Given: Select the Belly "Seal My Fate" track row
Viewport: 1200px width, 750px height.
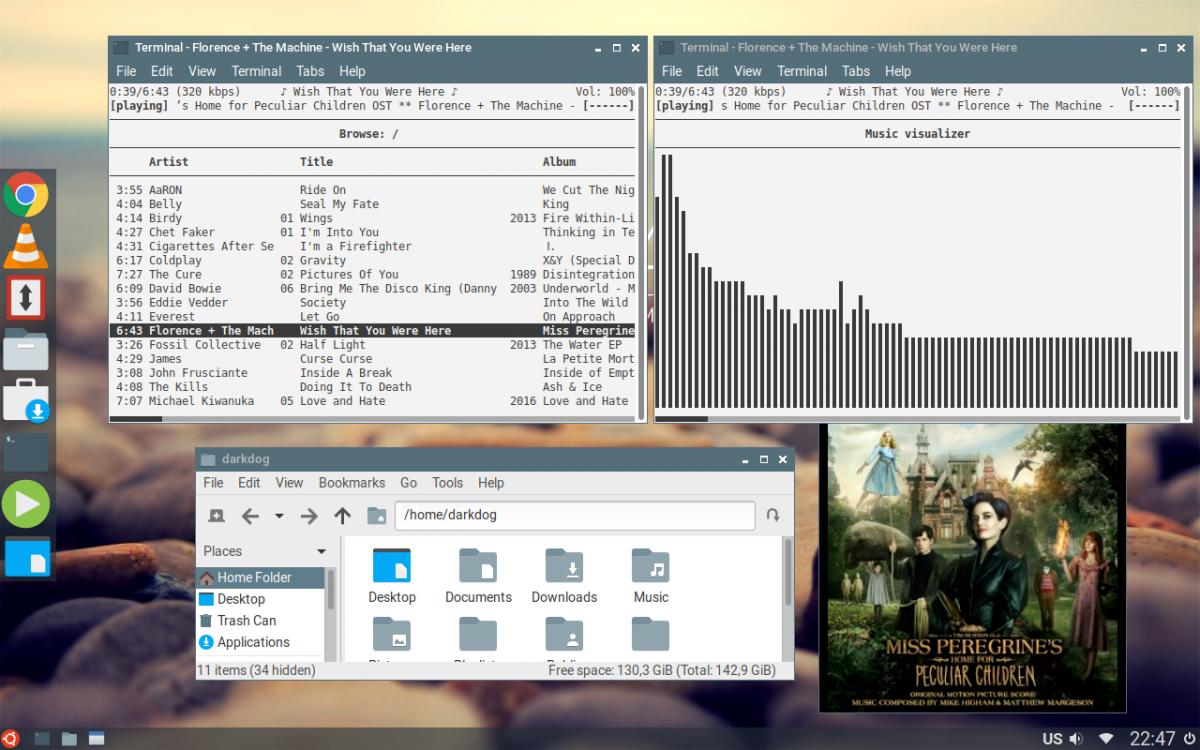Looking at the screenshot, I should pyautogui.click(x=372, y=204).
